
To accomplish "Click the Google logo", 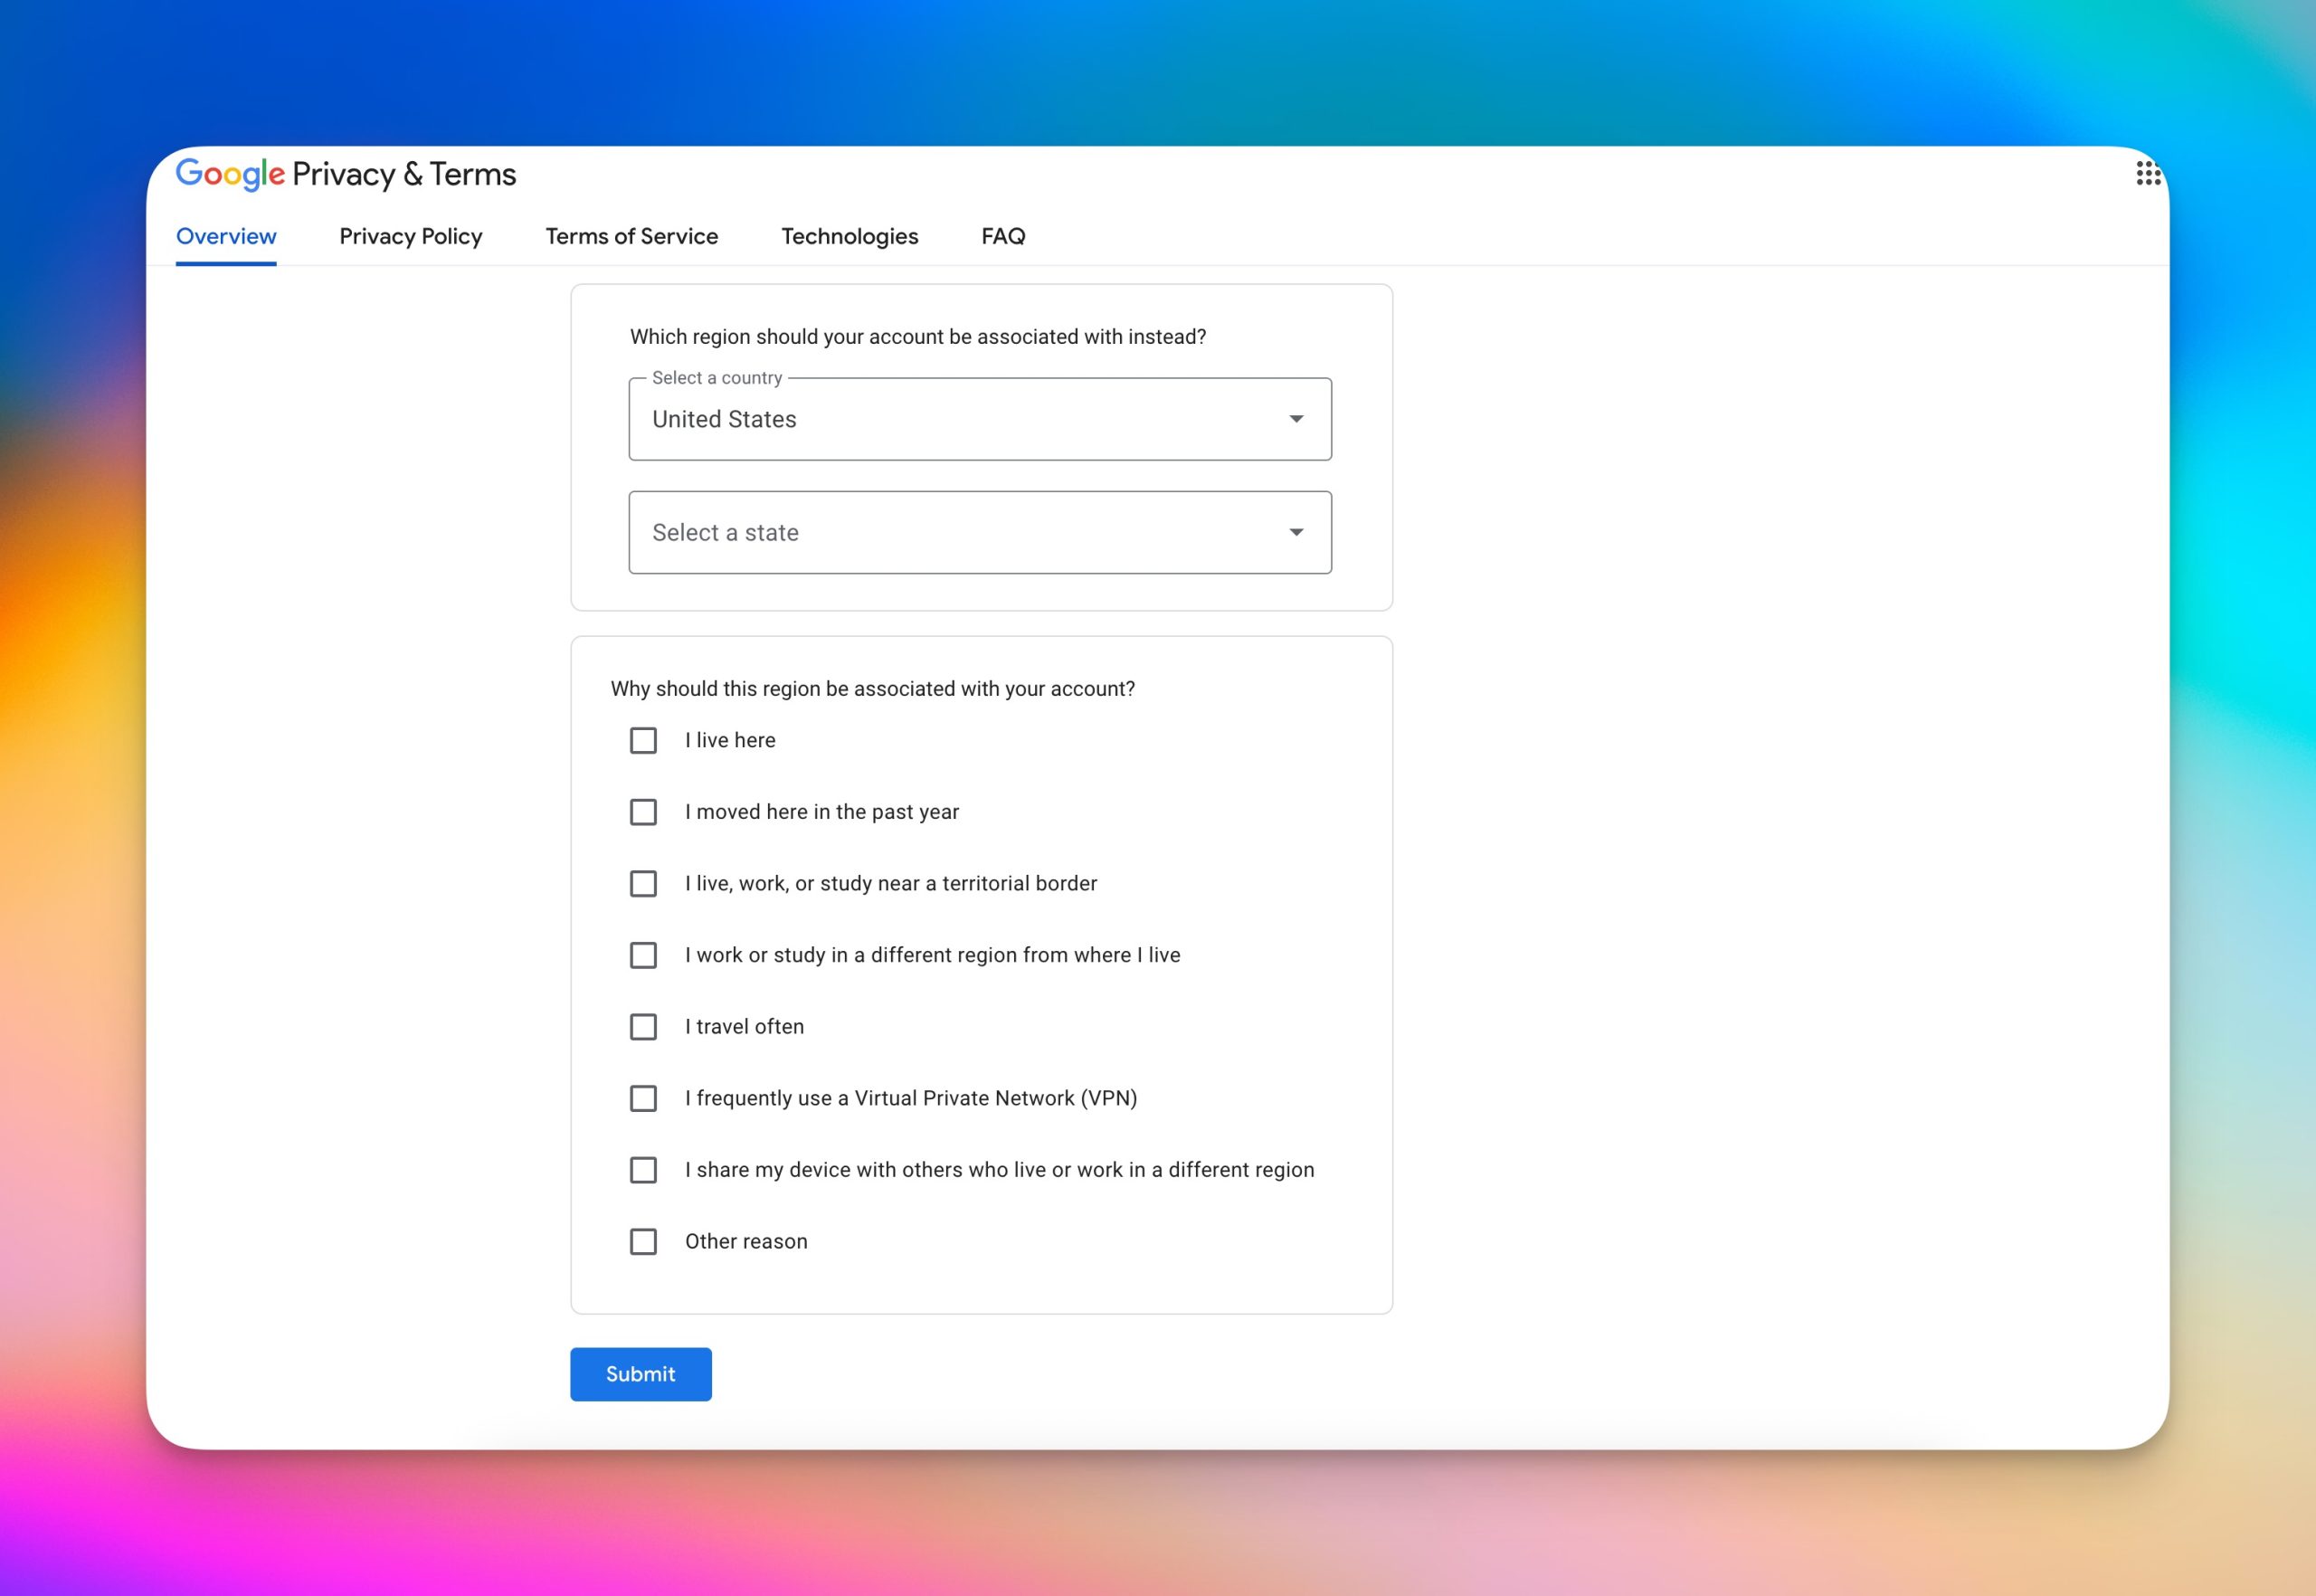I will tap(230, 174).
